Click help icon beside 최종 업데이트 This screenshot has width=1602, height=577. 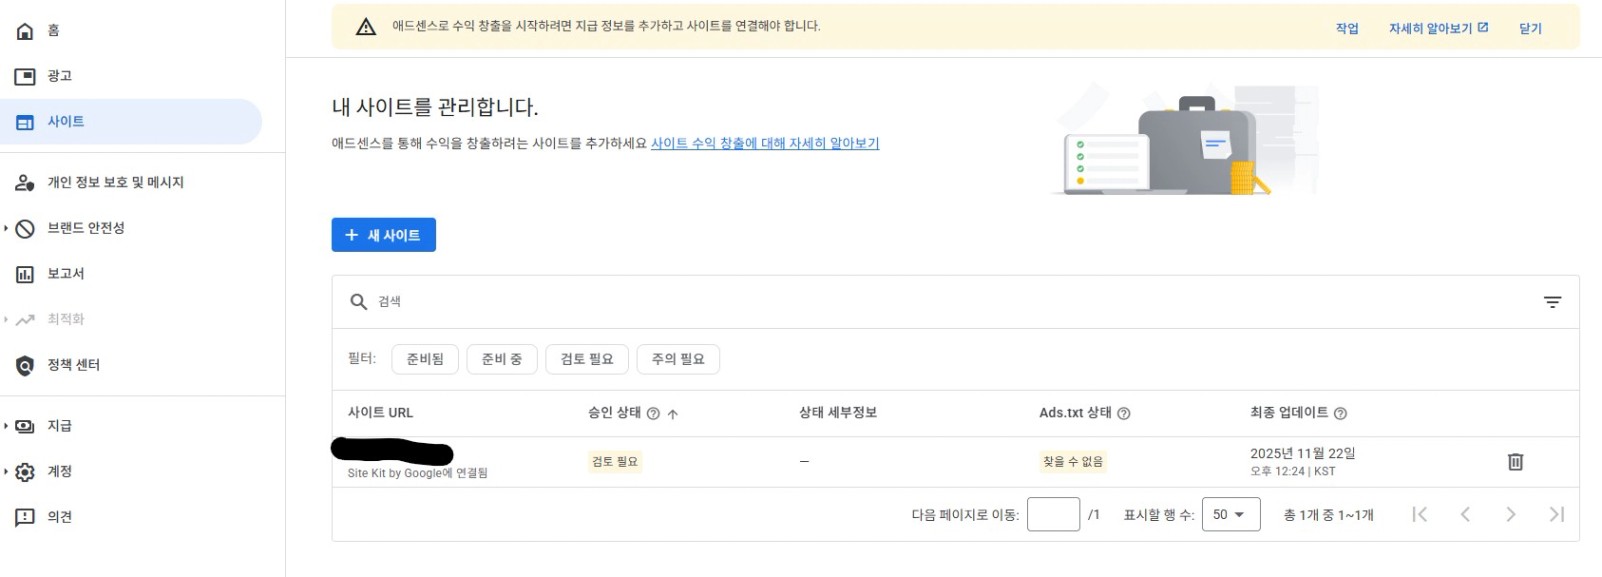[1341, 413]
